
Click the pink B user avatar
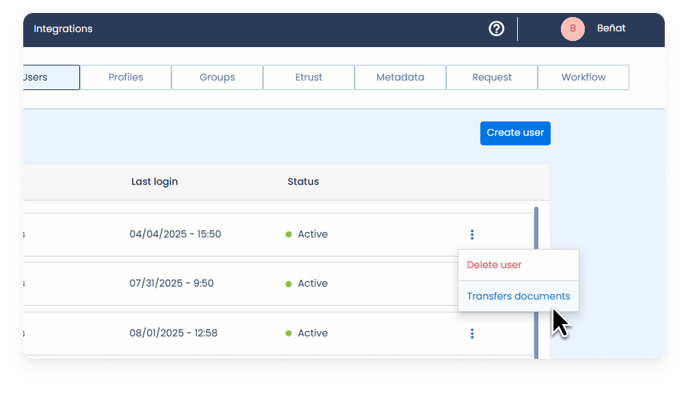572,29
